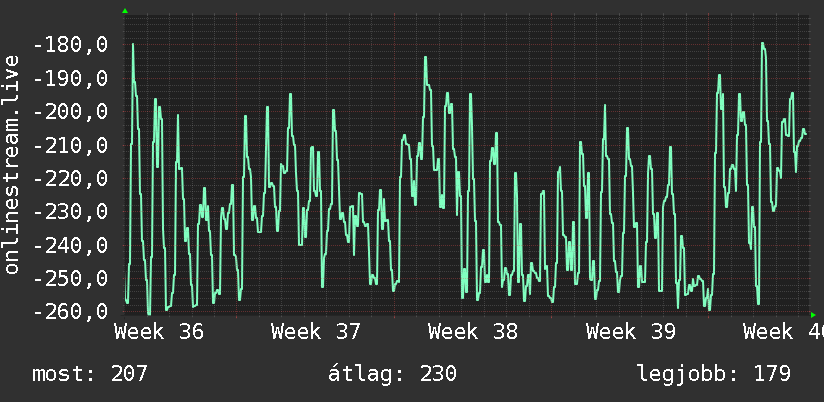Click the -220,0 y-axis label
The height and width of the screenshot is (402, 824).
70,179
